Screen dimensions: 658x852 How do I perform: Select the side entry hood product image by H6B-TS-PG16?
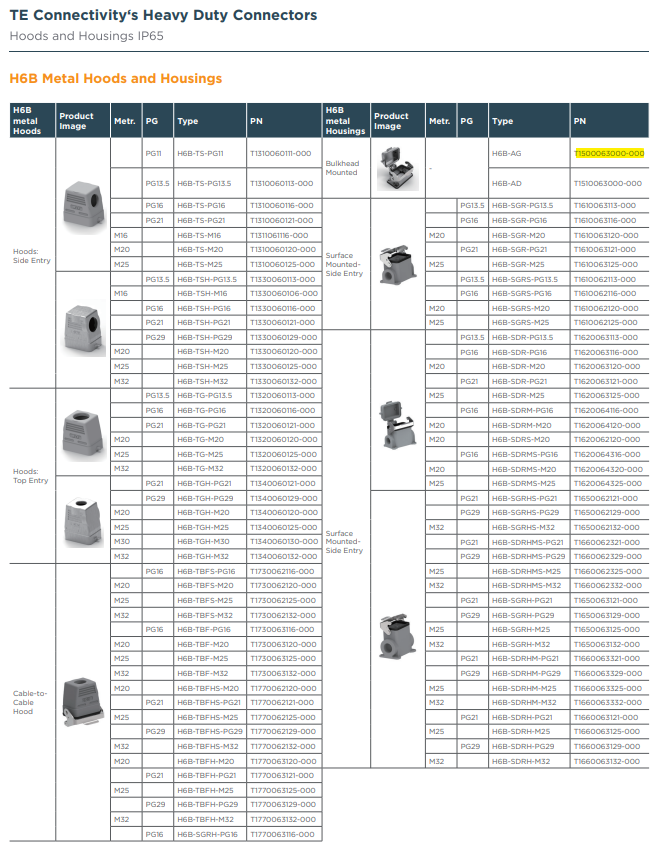tap(84, 208)
